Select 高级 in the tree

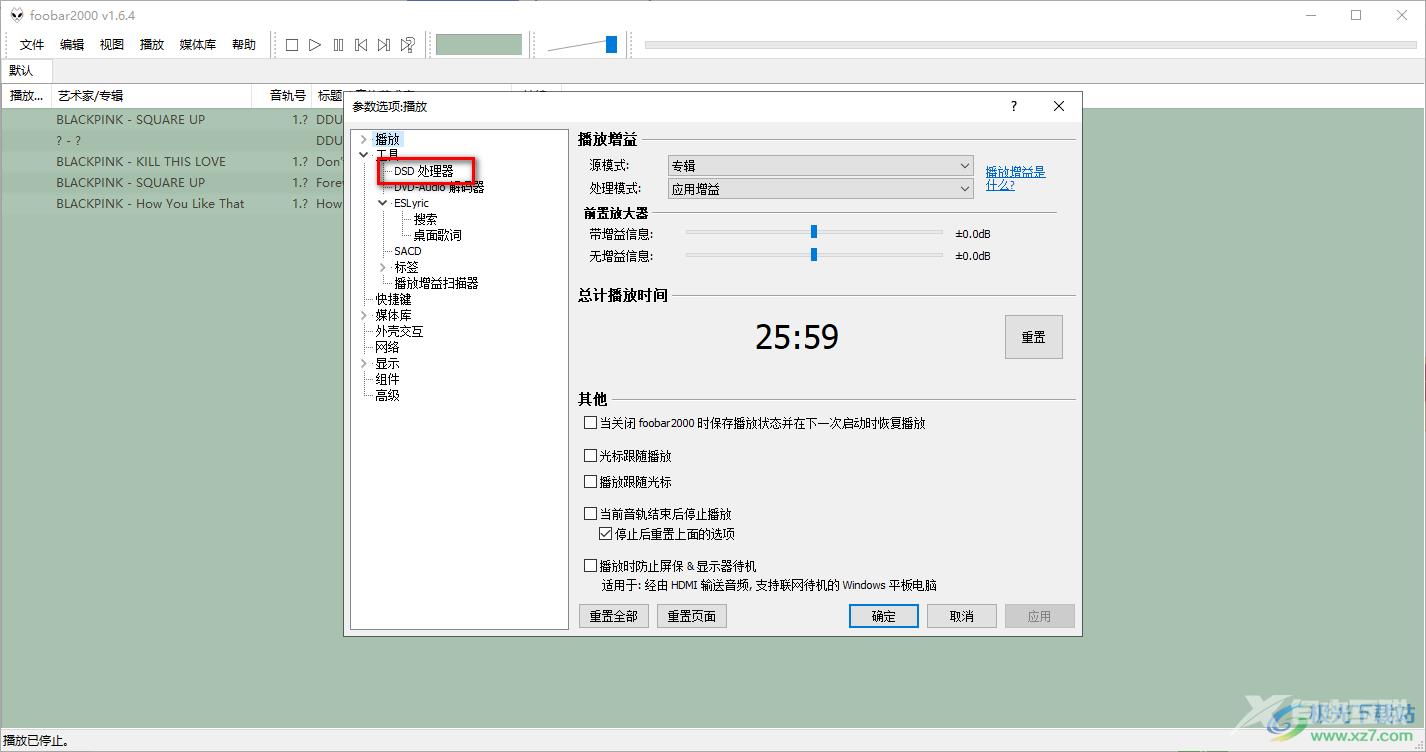point(387,395)
